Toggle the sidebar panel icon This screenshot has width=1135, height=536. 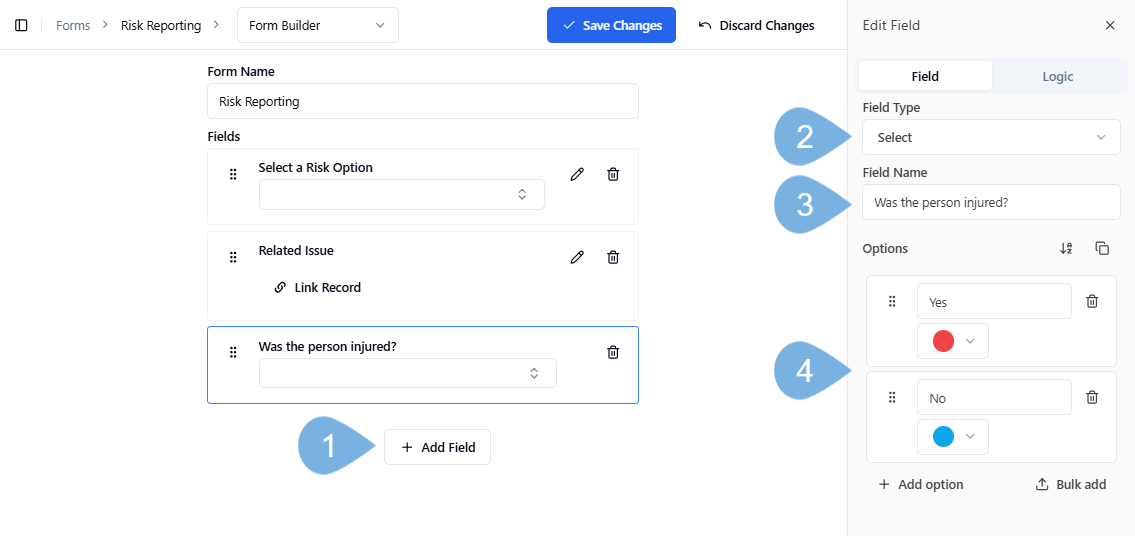click(x=21, y=25)
